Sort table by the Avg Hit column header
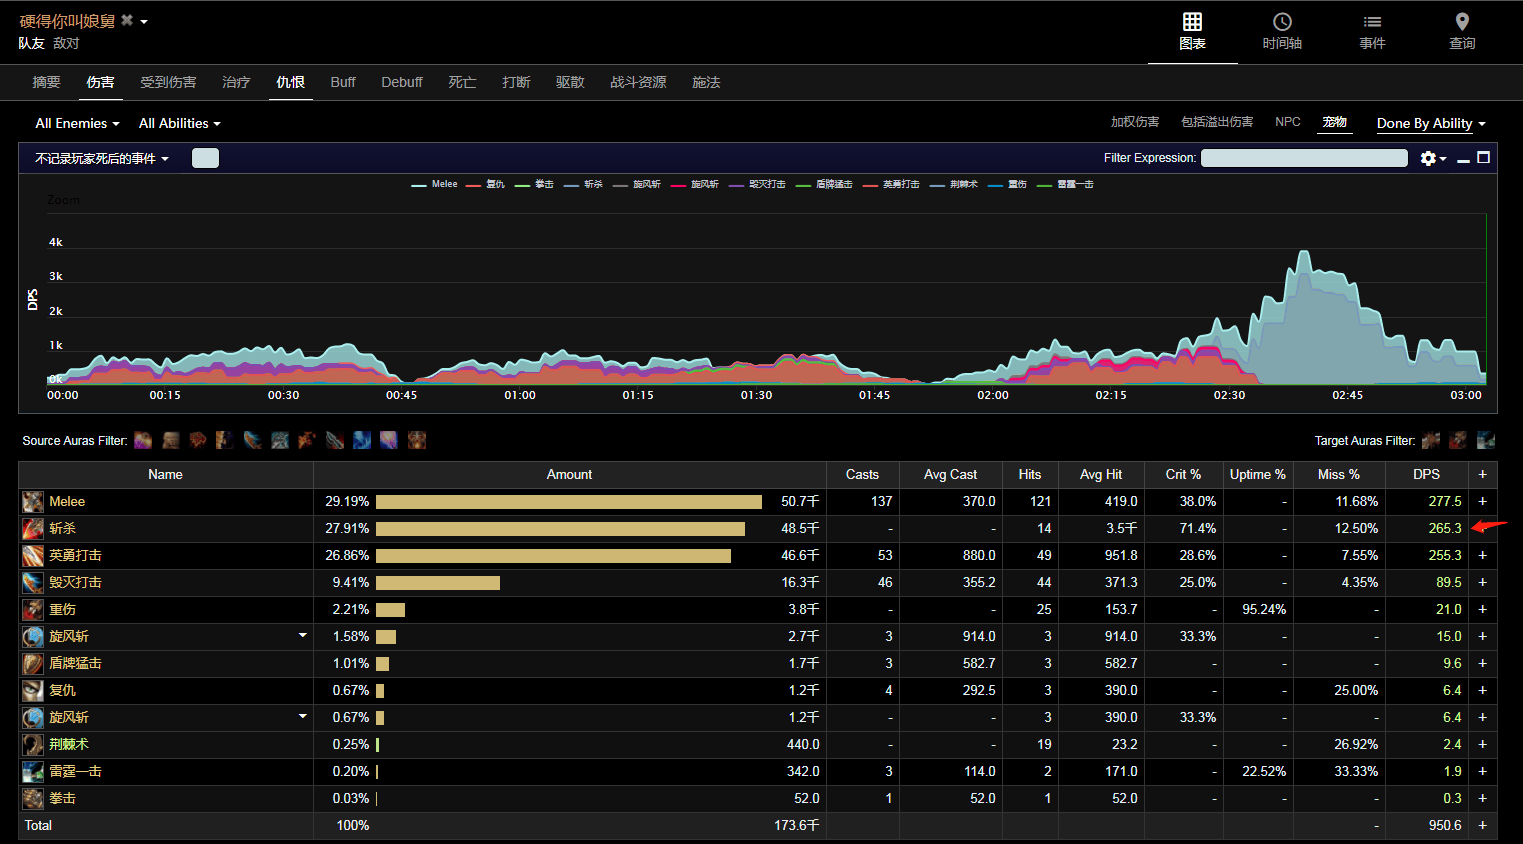The image size is (1523, 844). [x=1101, y=475]
